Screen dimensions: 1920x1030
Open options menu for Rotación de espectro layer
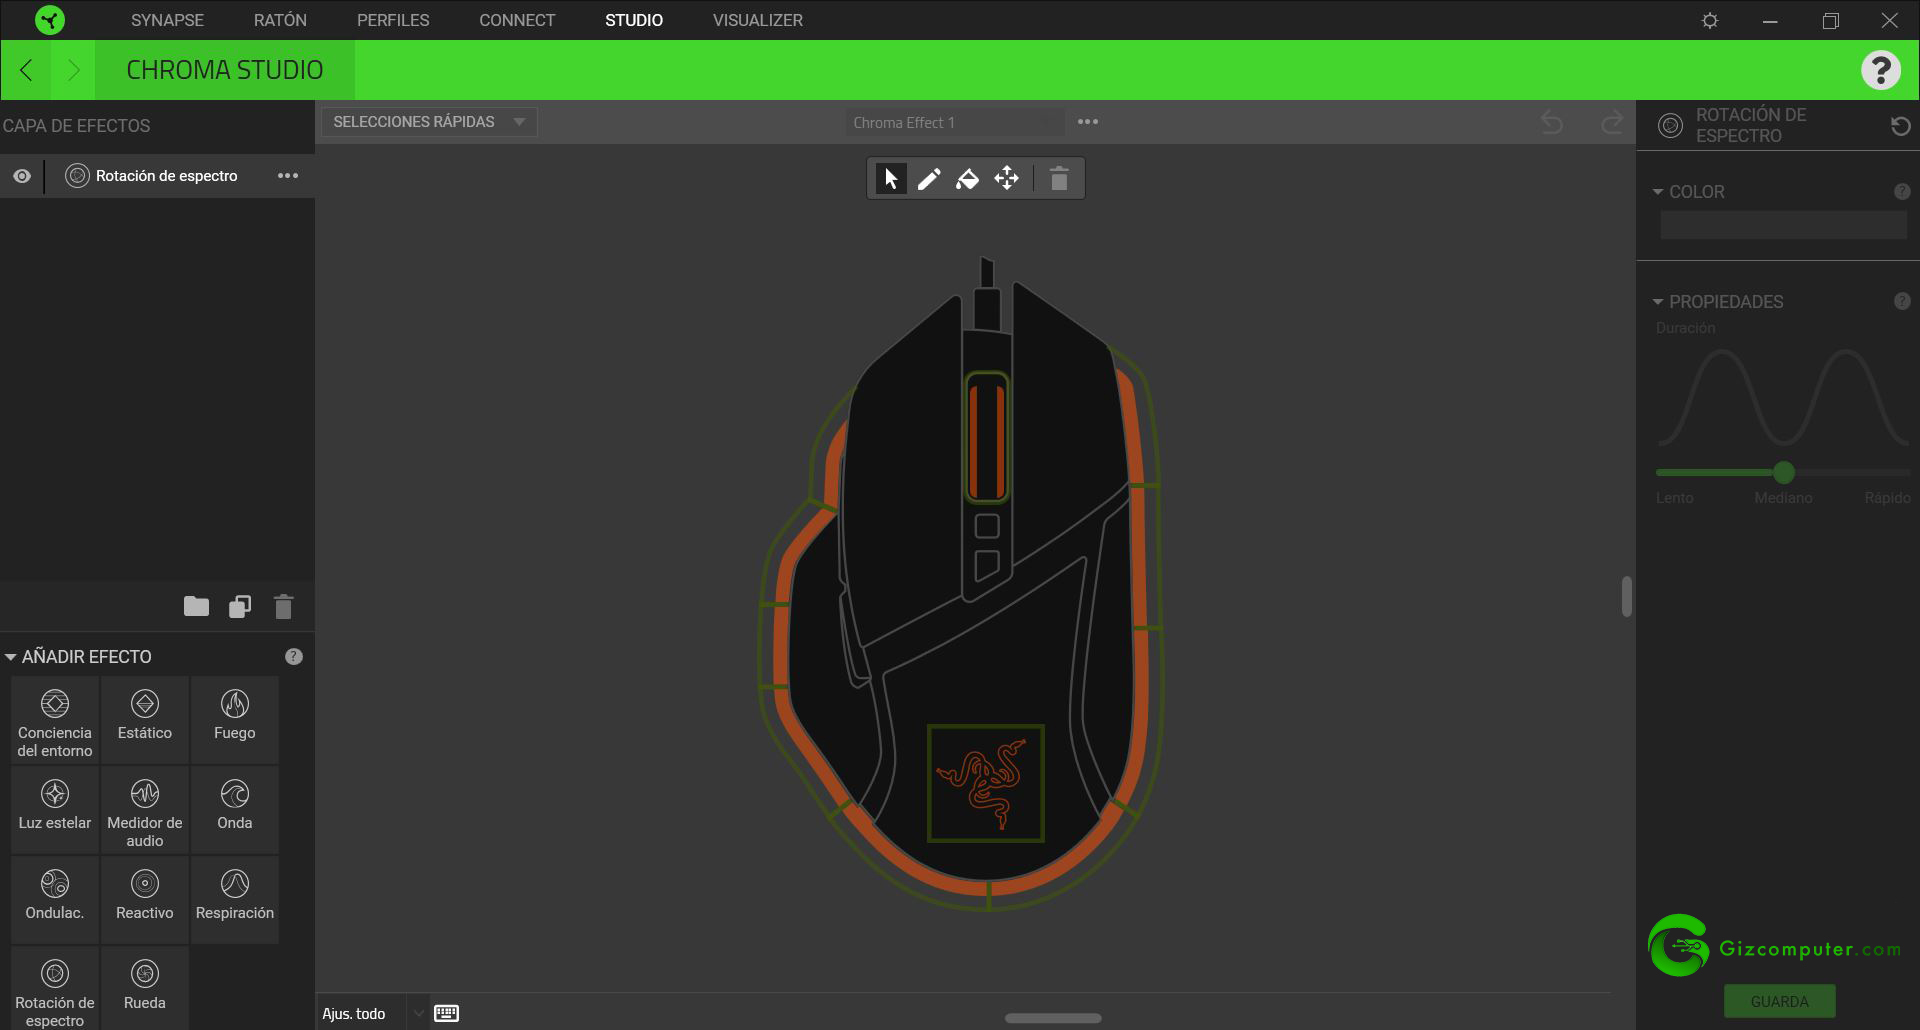coord(288,176)
